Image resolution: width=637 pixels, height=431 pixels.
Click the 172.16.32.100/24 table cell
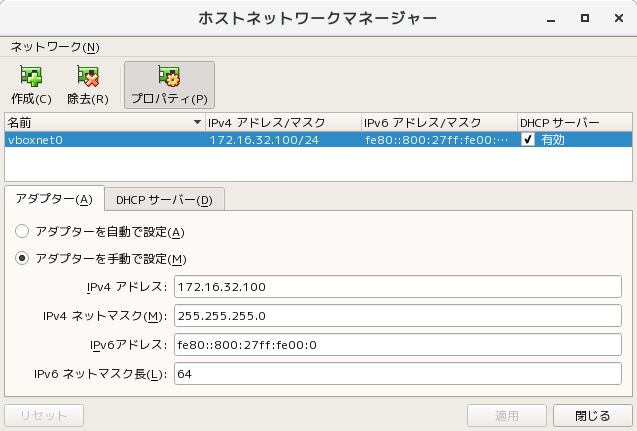point(264,140)
